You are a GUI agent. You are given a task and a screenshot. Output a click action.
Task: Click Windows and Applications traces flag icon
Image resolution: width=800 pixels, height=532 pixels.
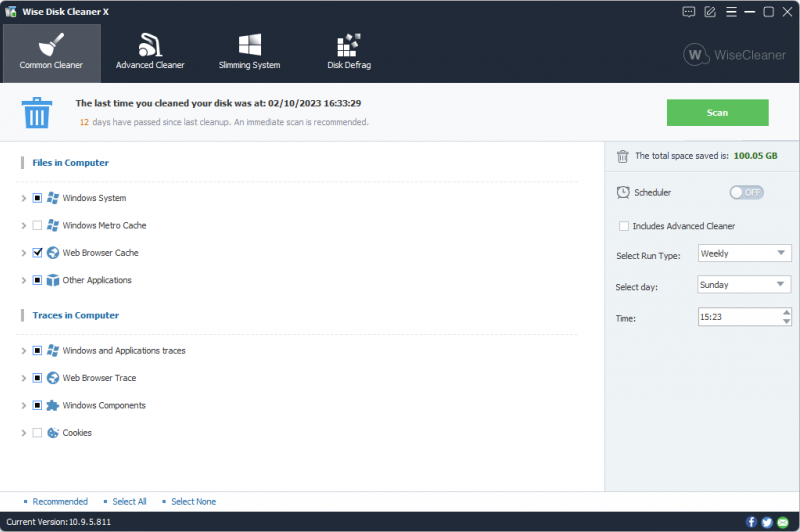coord(53,350)
